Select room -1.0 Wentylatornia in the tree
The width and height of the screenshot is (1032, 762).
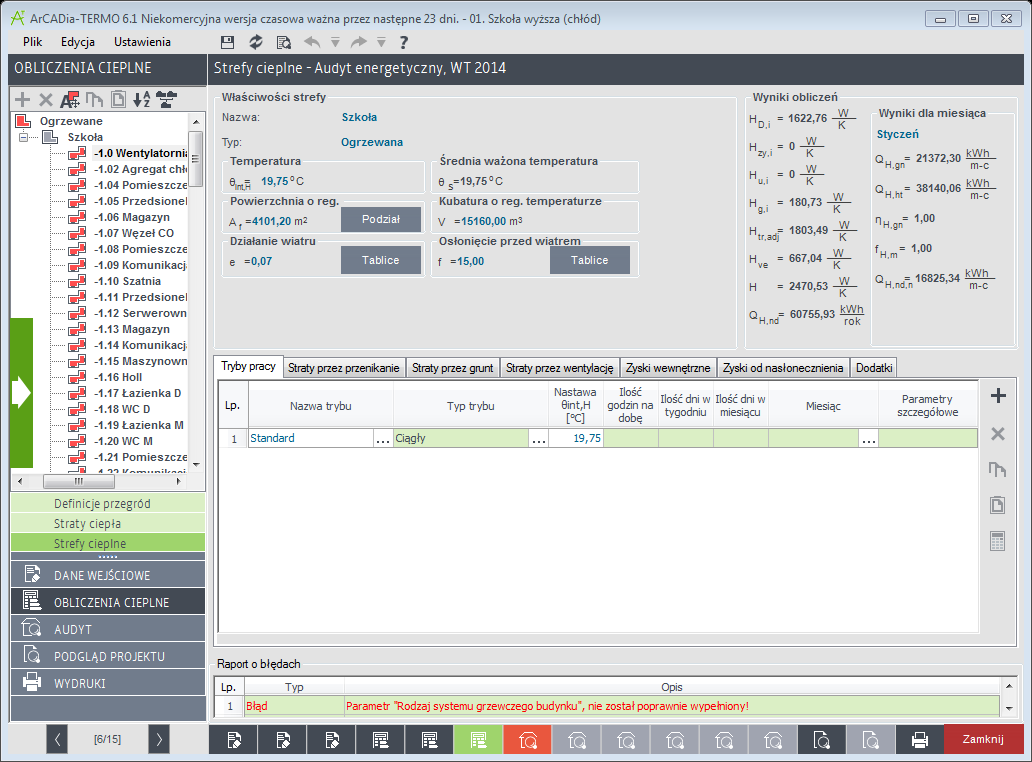140,153
